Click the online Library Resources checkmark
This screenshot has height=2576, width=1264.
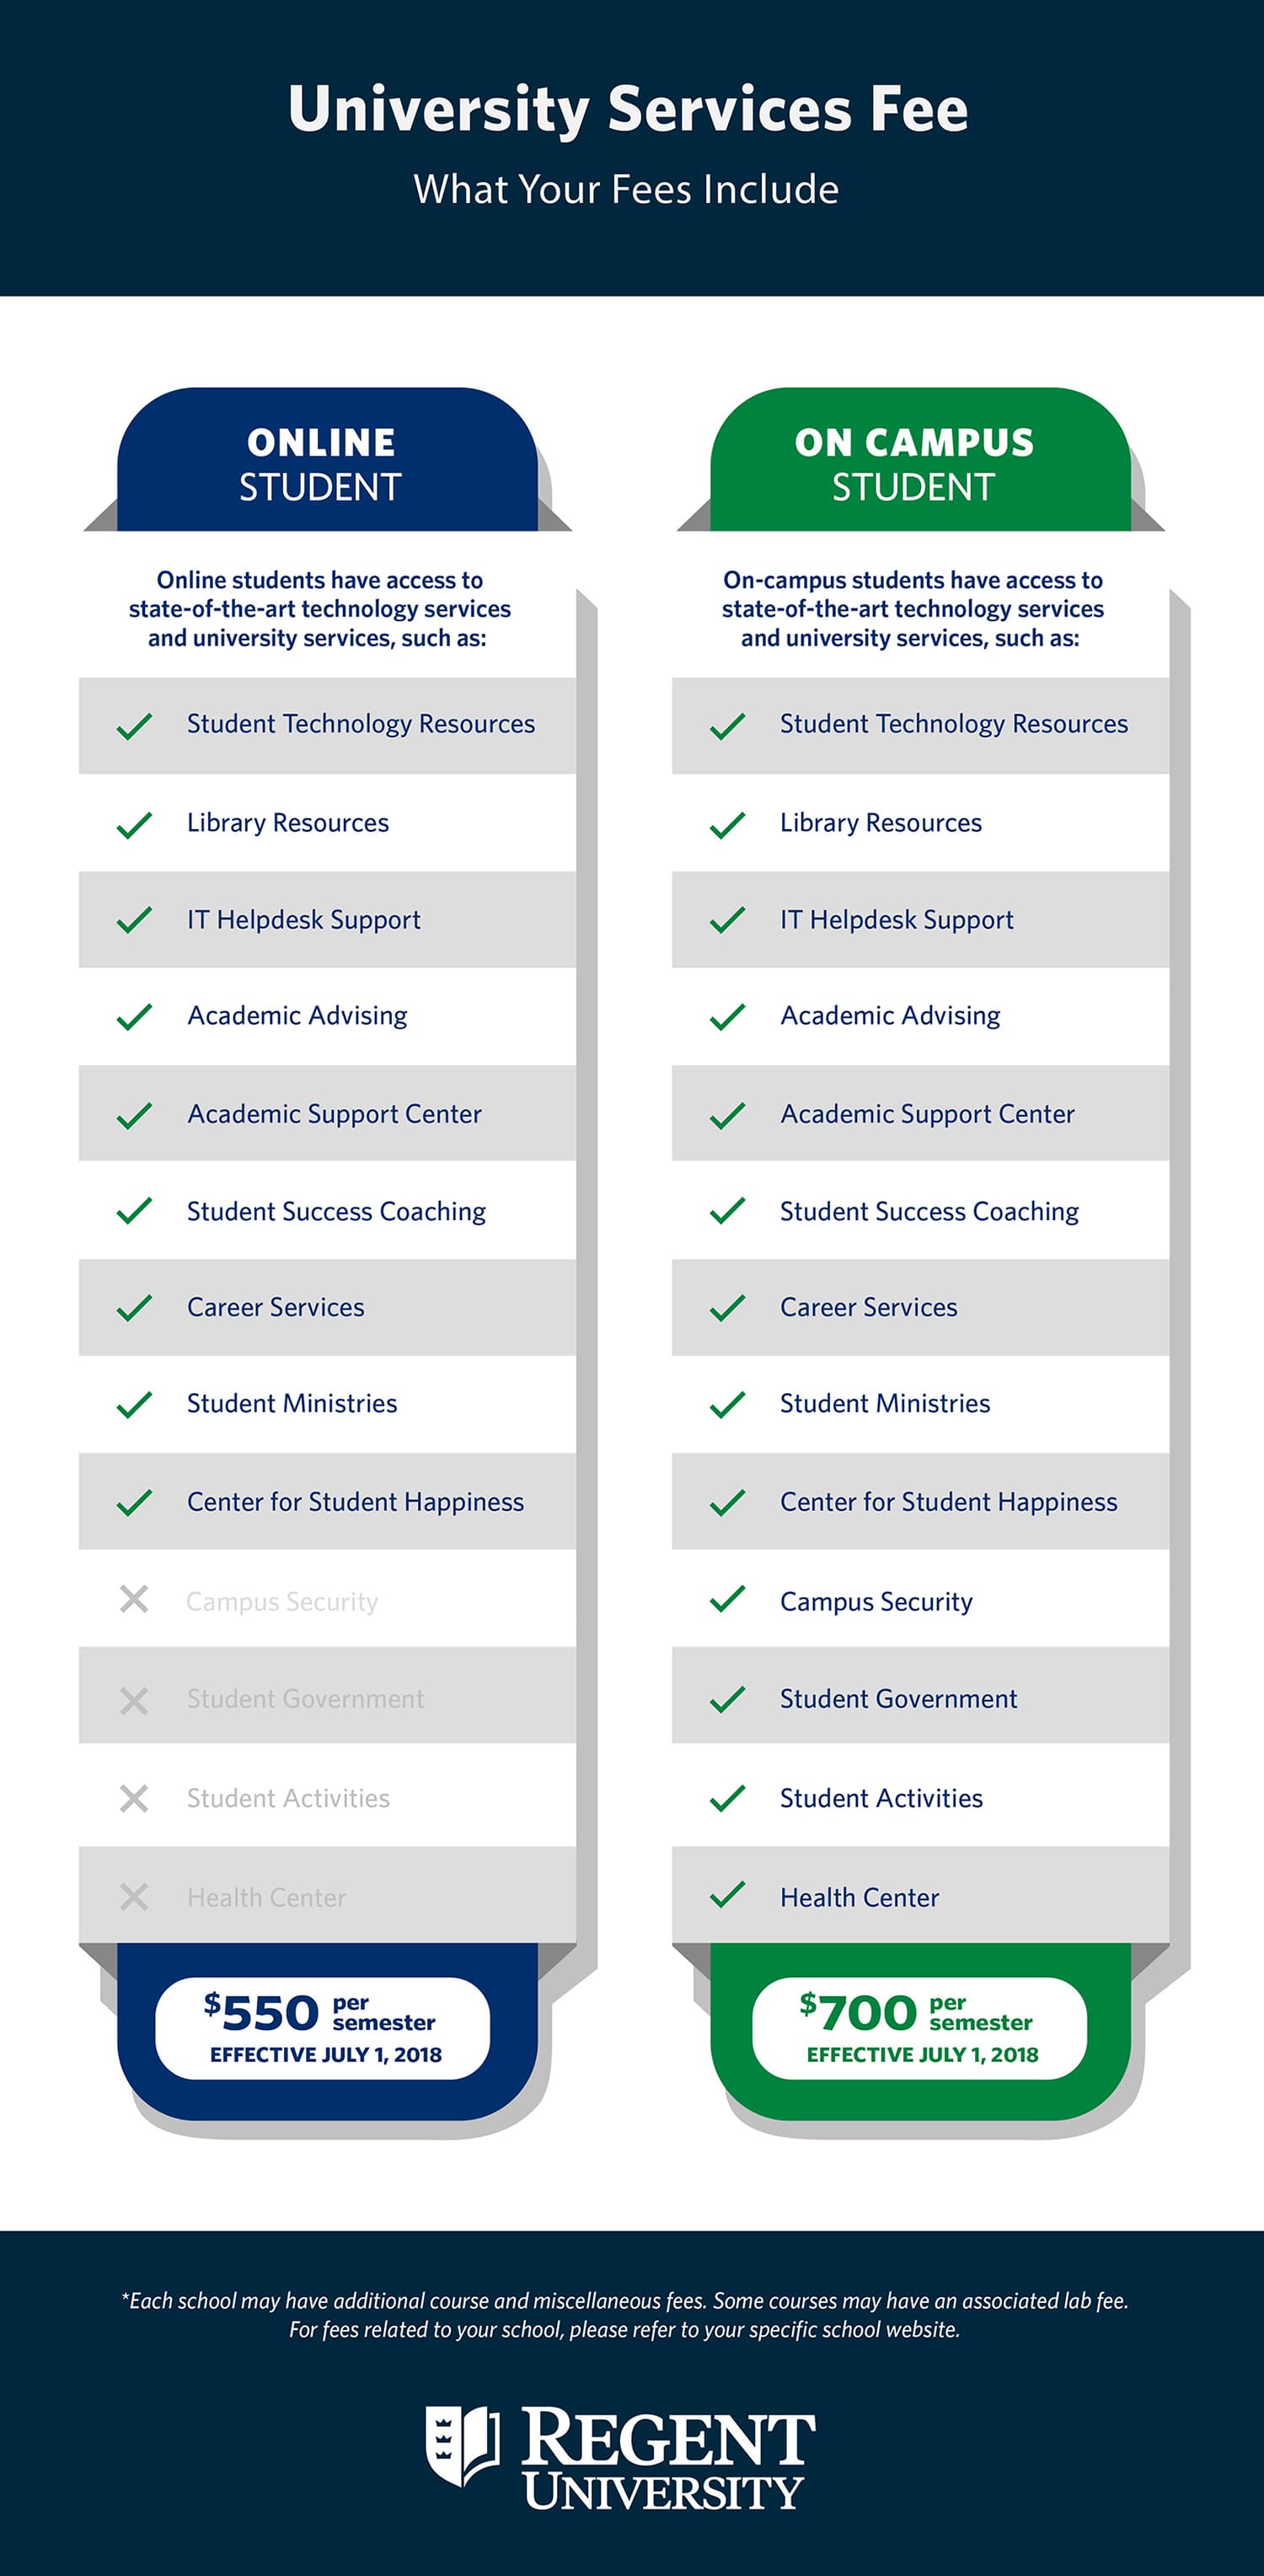coord(134,824)
